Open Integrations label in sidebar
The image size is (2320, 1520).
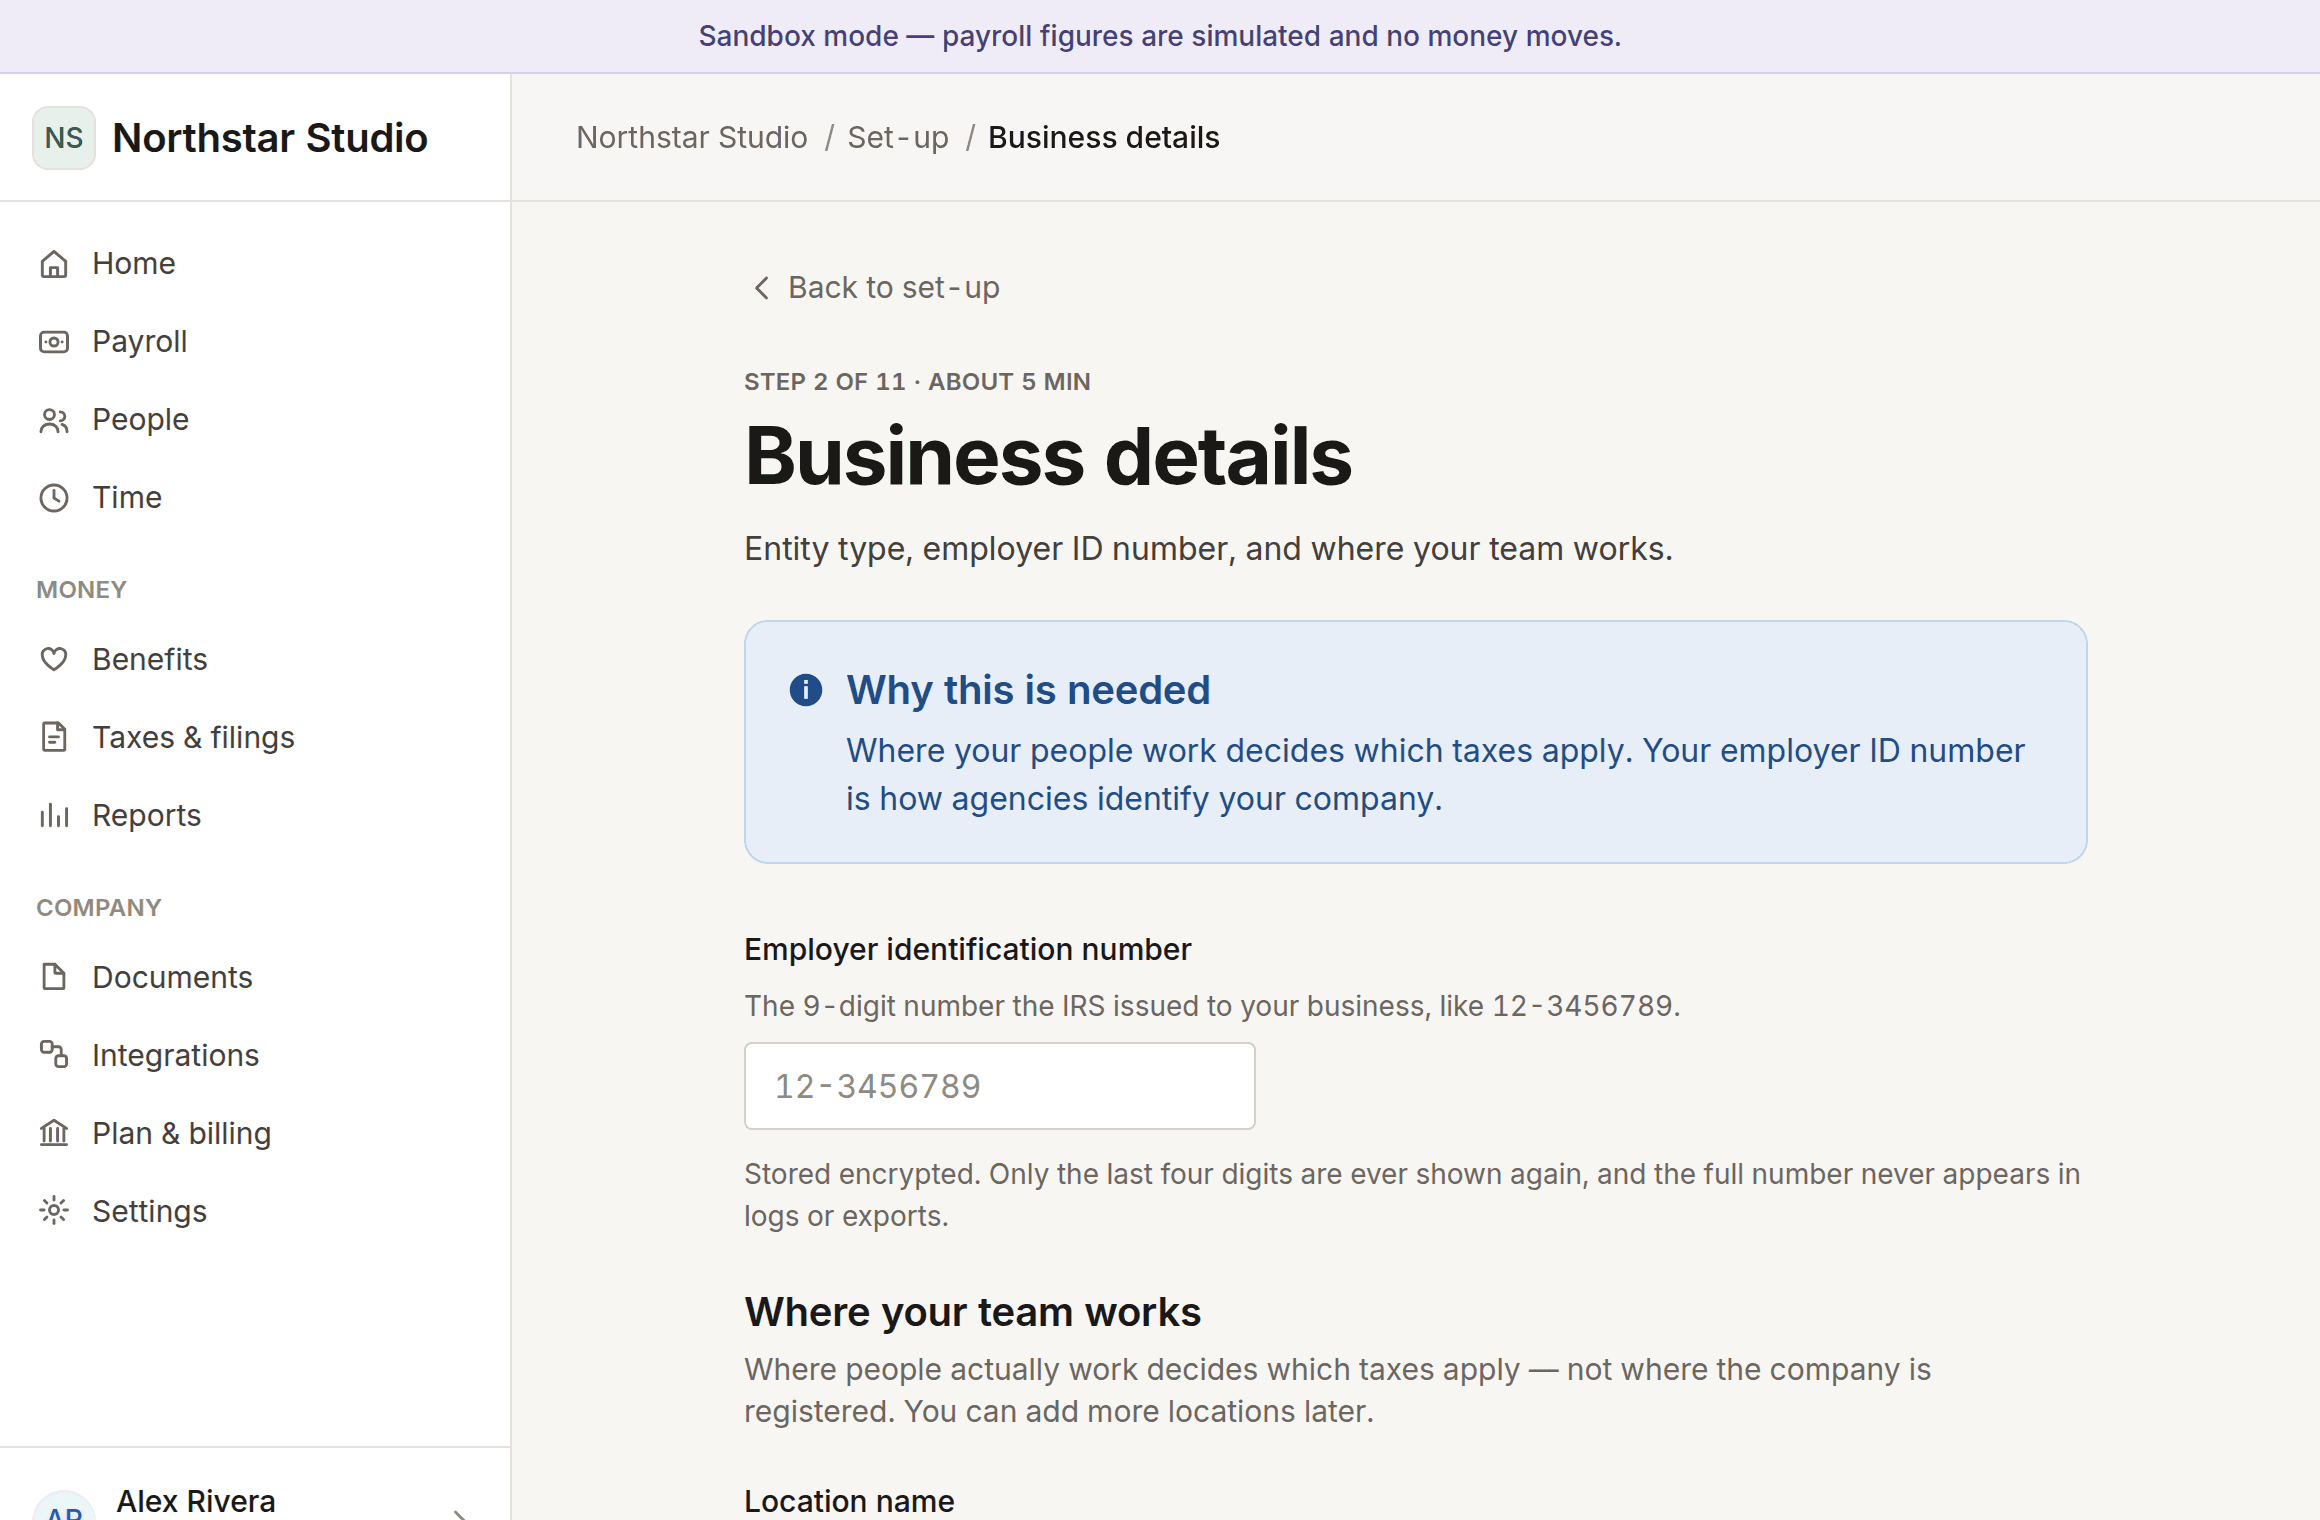tap(176, 1056)
